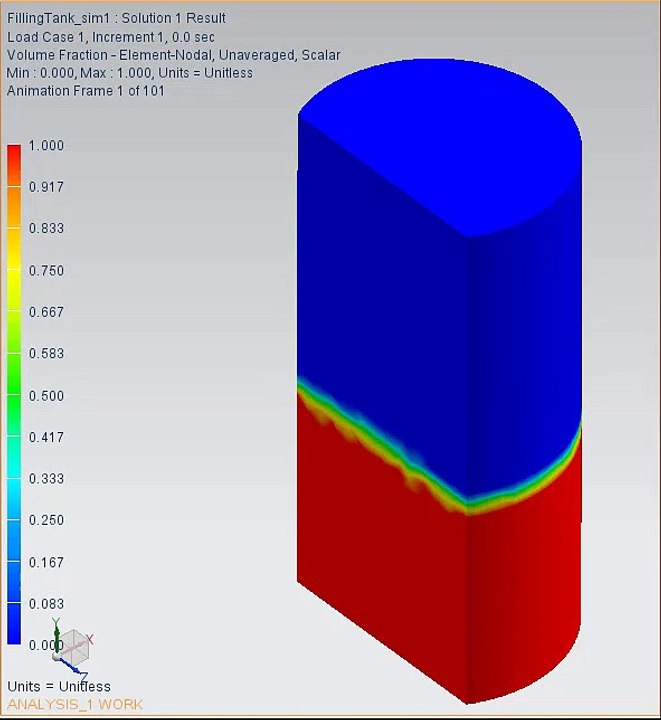The height and width of the screenshot is (720, 661).
Task: Click the legend value 0.917
Action: tap(46, 187)
